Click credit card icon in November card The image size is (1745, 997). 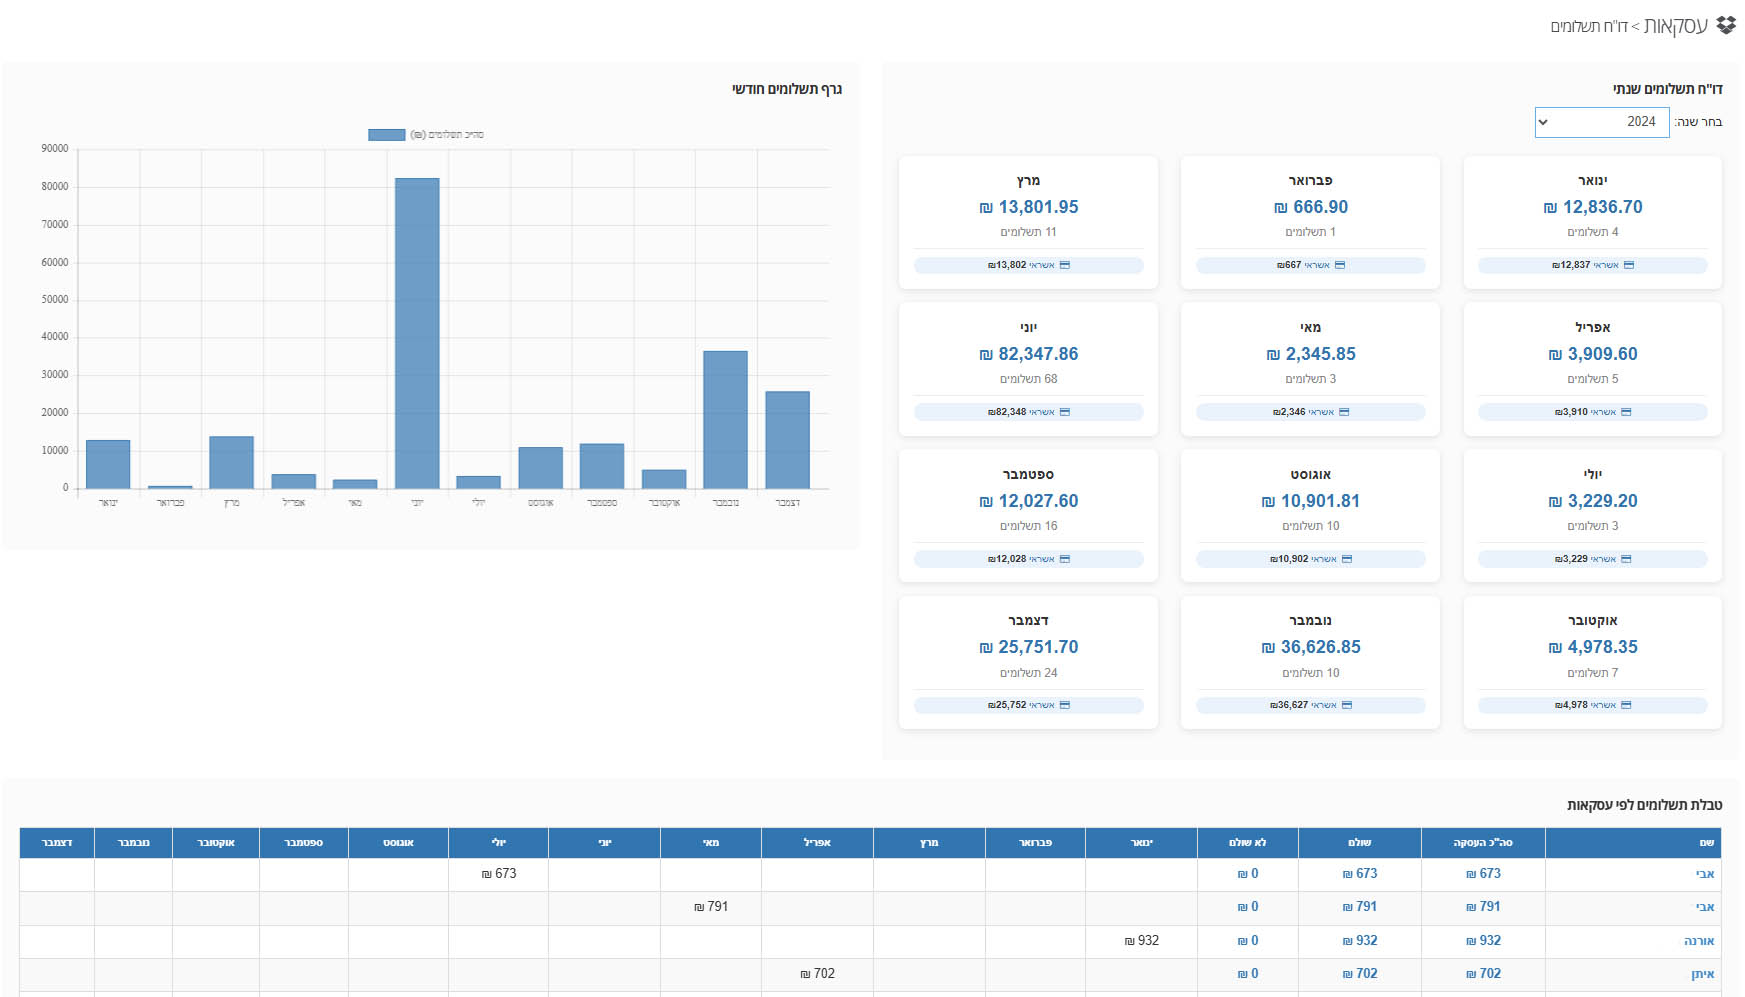pos(1346,705)
